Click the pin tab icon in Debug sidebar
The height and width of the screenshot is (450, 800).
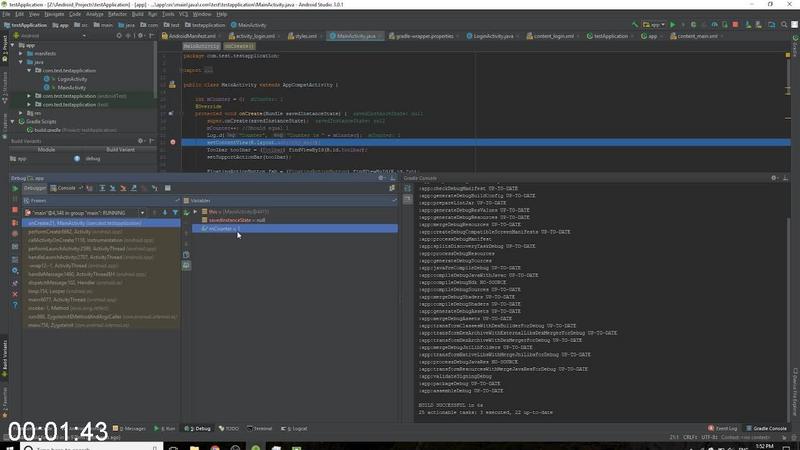point(15,283)
